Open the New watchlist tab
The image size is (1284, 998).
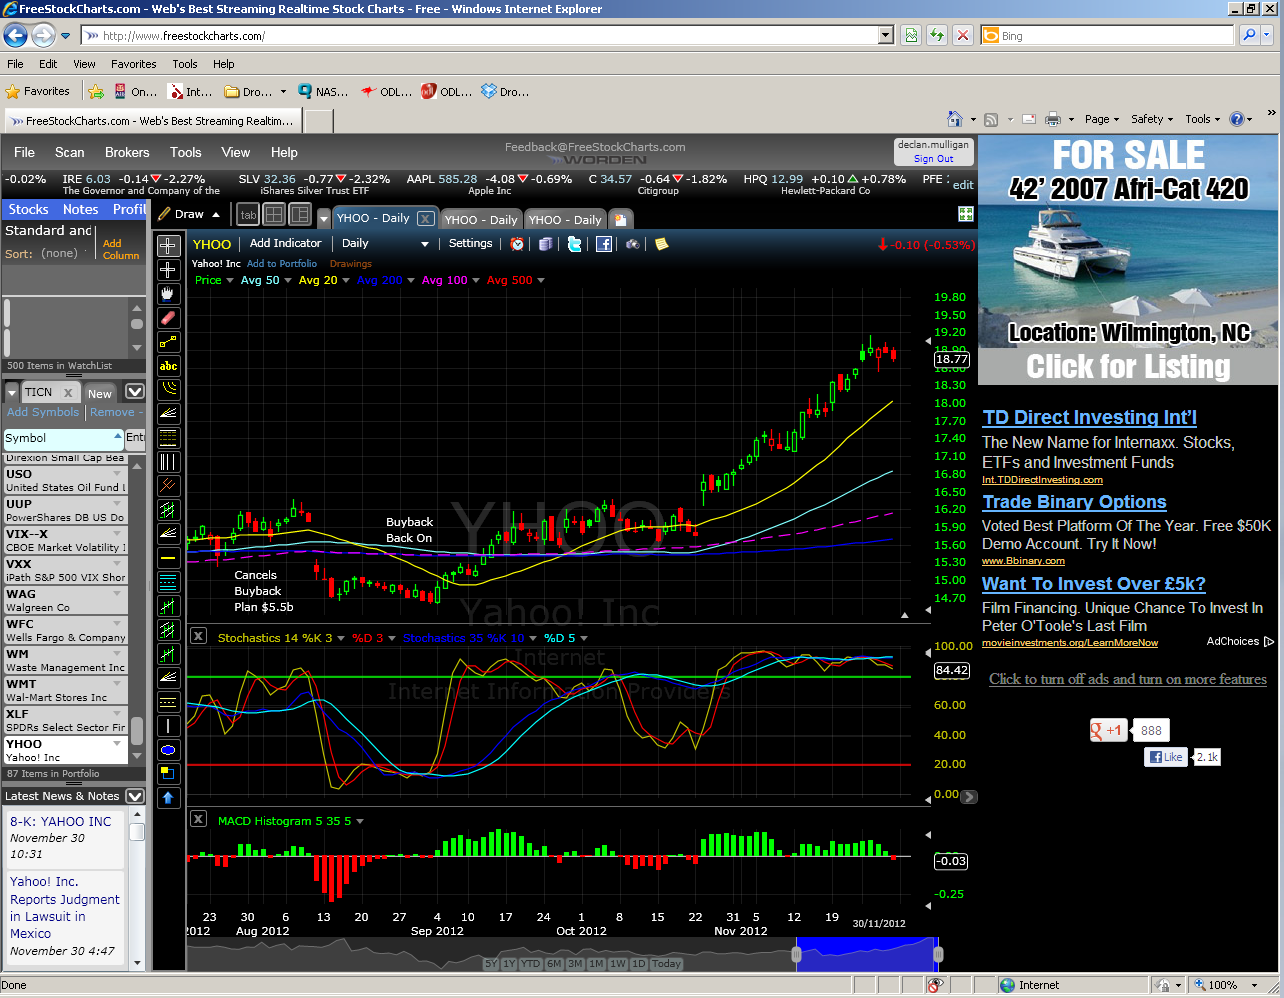100,393
